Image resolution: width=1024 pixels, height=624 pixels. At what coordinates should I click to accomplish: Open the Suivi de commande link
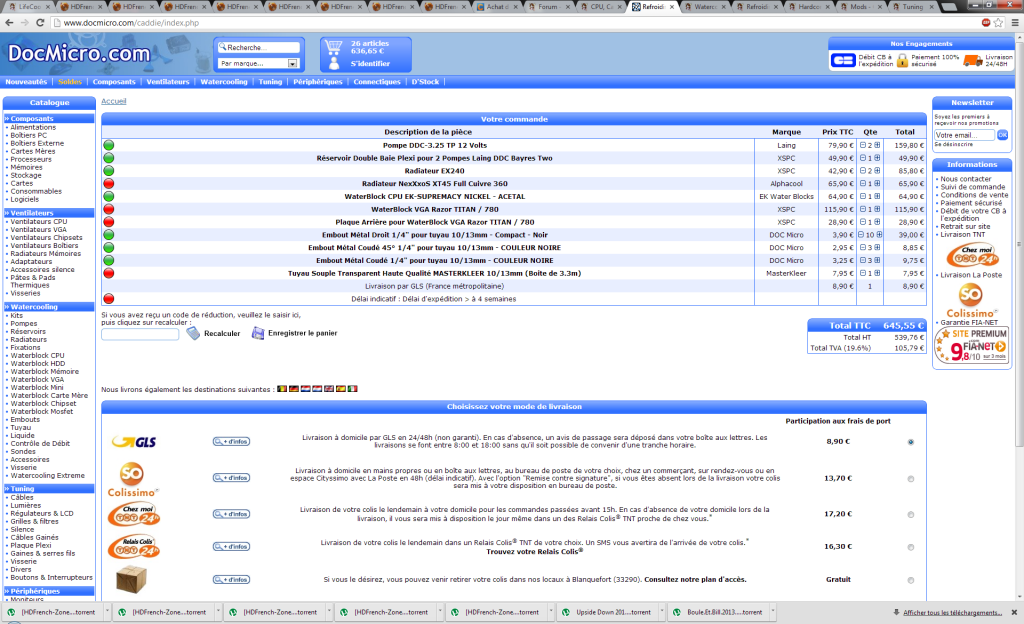(x=972, y=187)
